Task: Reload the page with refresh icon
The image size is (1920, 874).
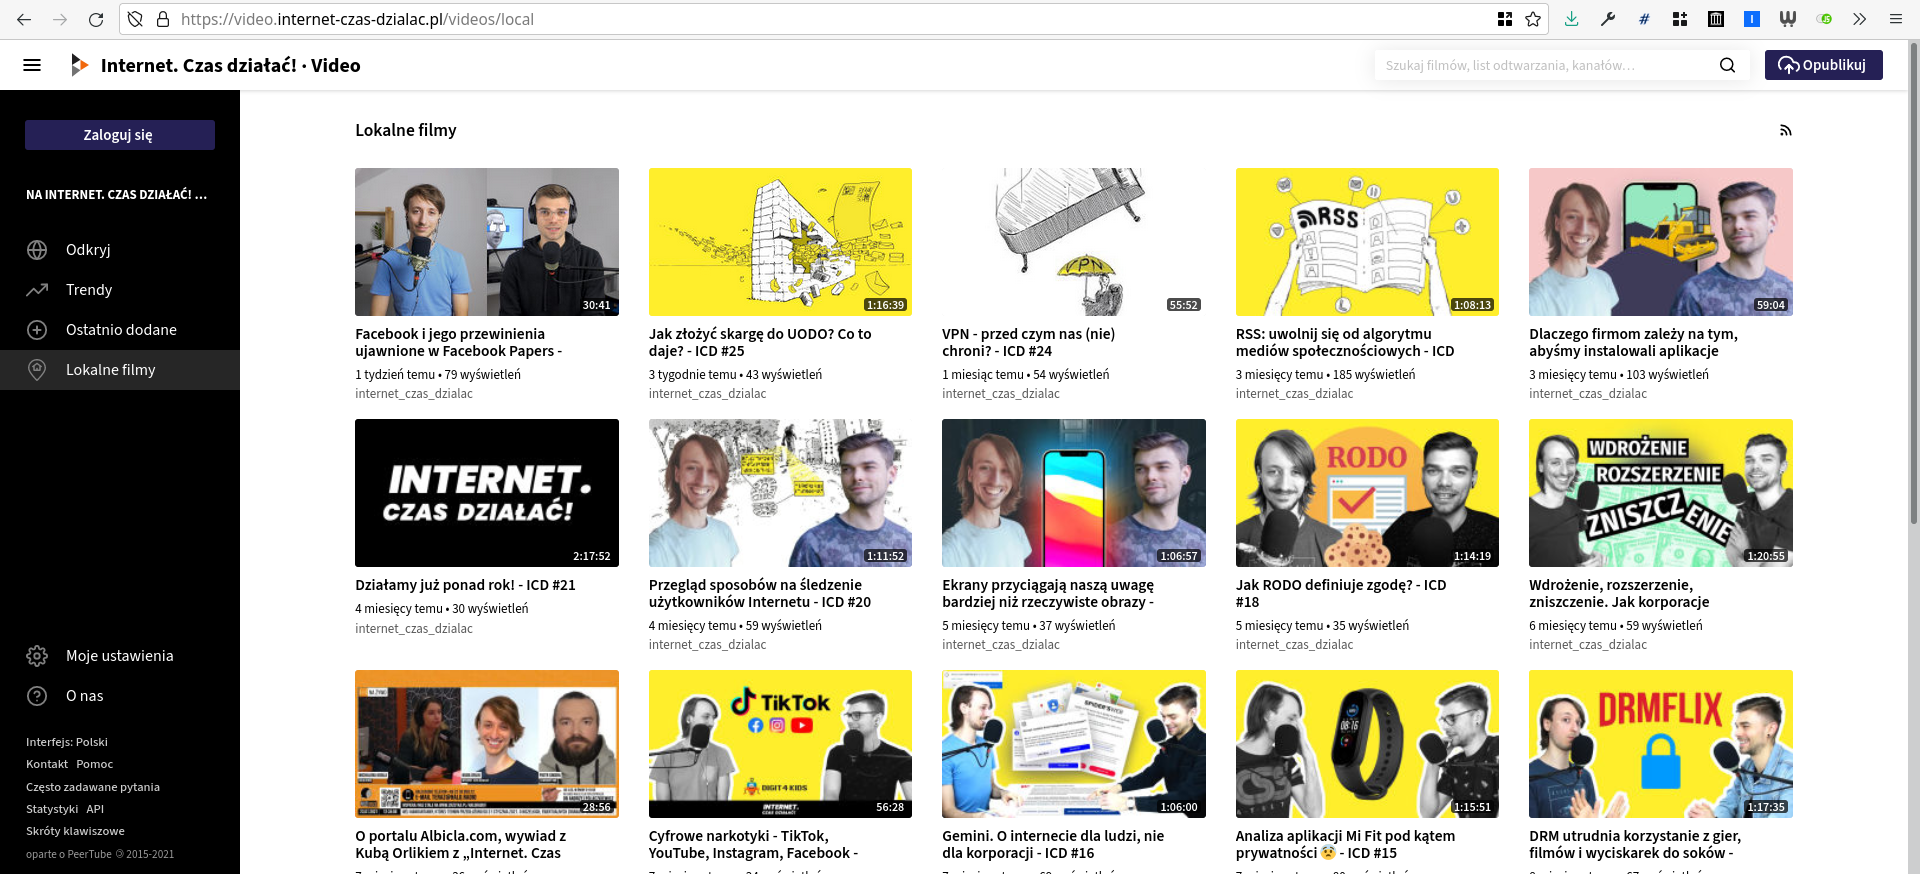Action: coord(96,19)
